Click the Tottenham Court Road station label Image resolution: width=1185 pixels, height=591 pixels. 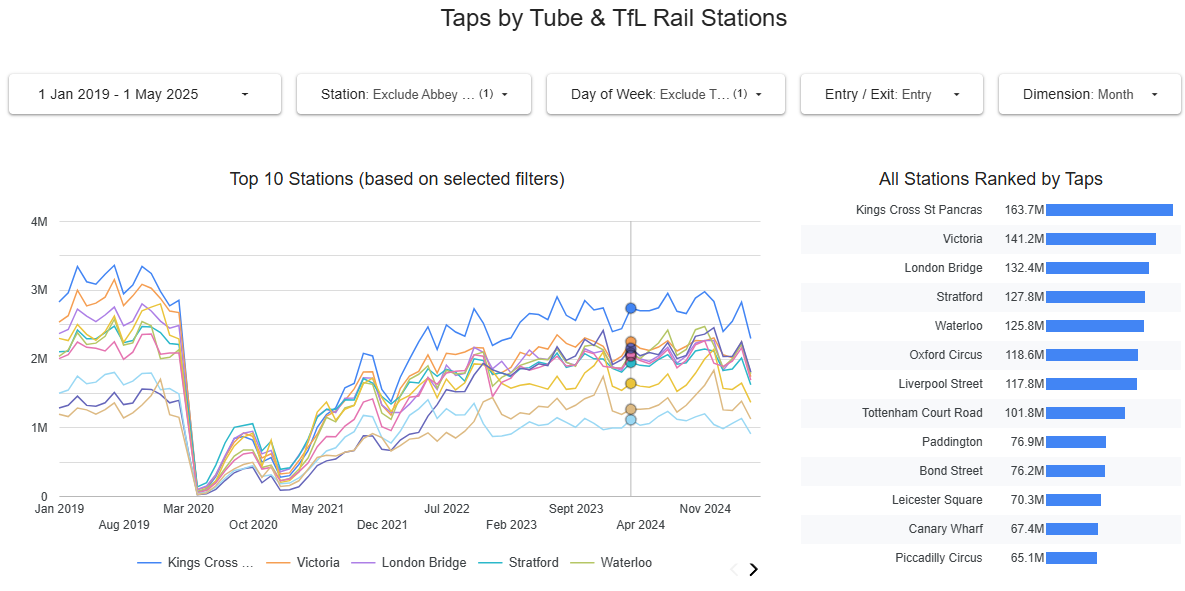[x=923, y=413]
